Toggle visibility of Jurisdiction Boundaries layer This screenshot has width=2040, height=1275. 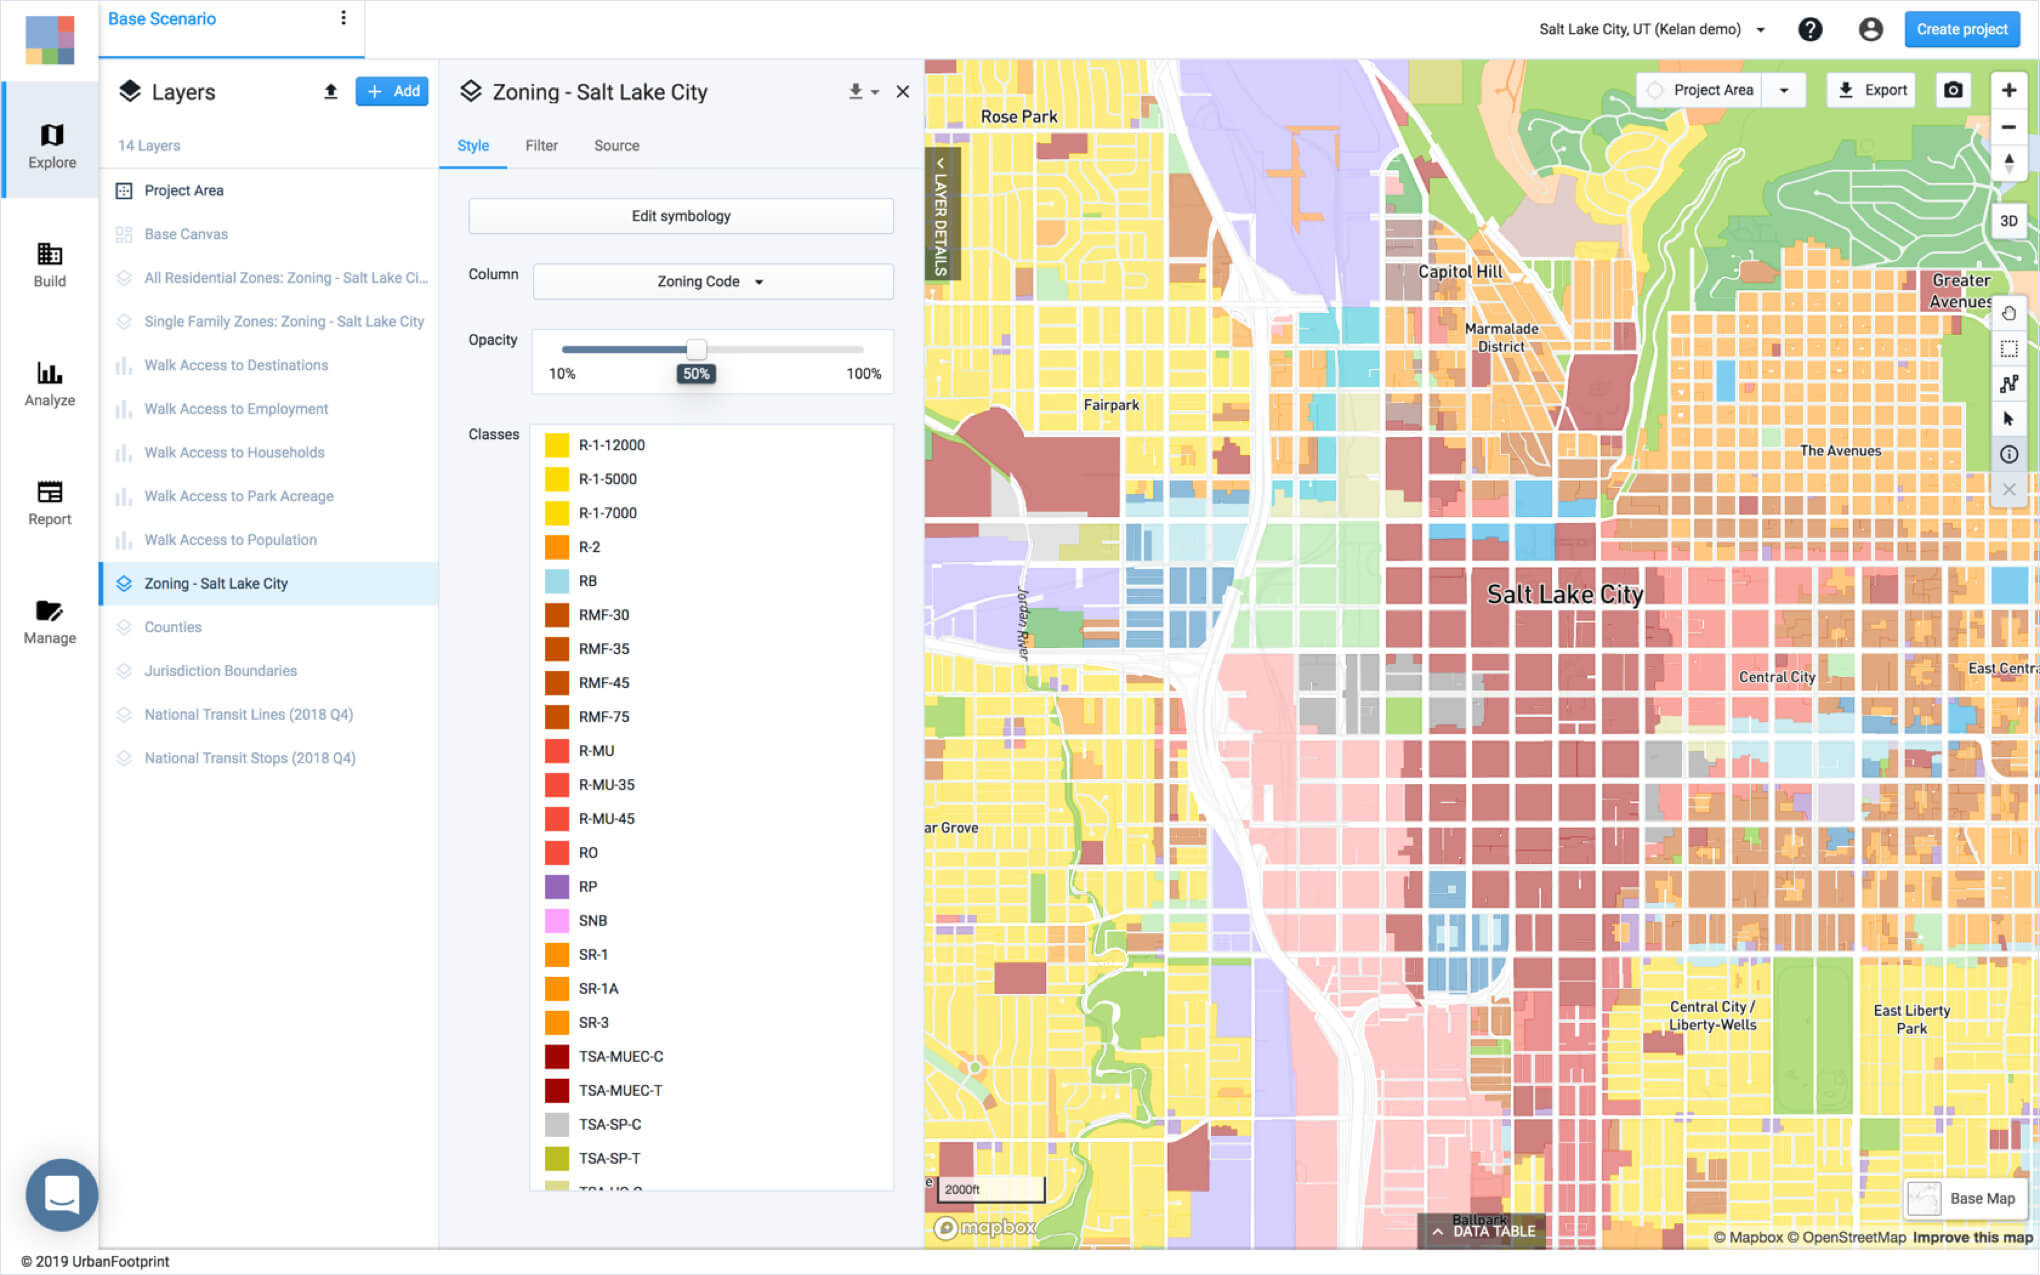(x=123, y=671)
